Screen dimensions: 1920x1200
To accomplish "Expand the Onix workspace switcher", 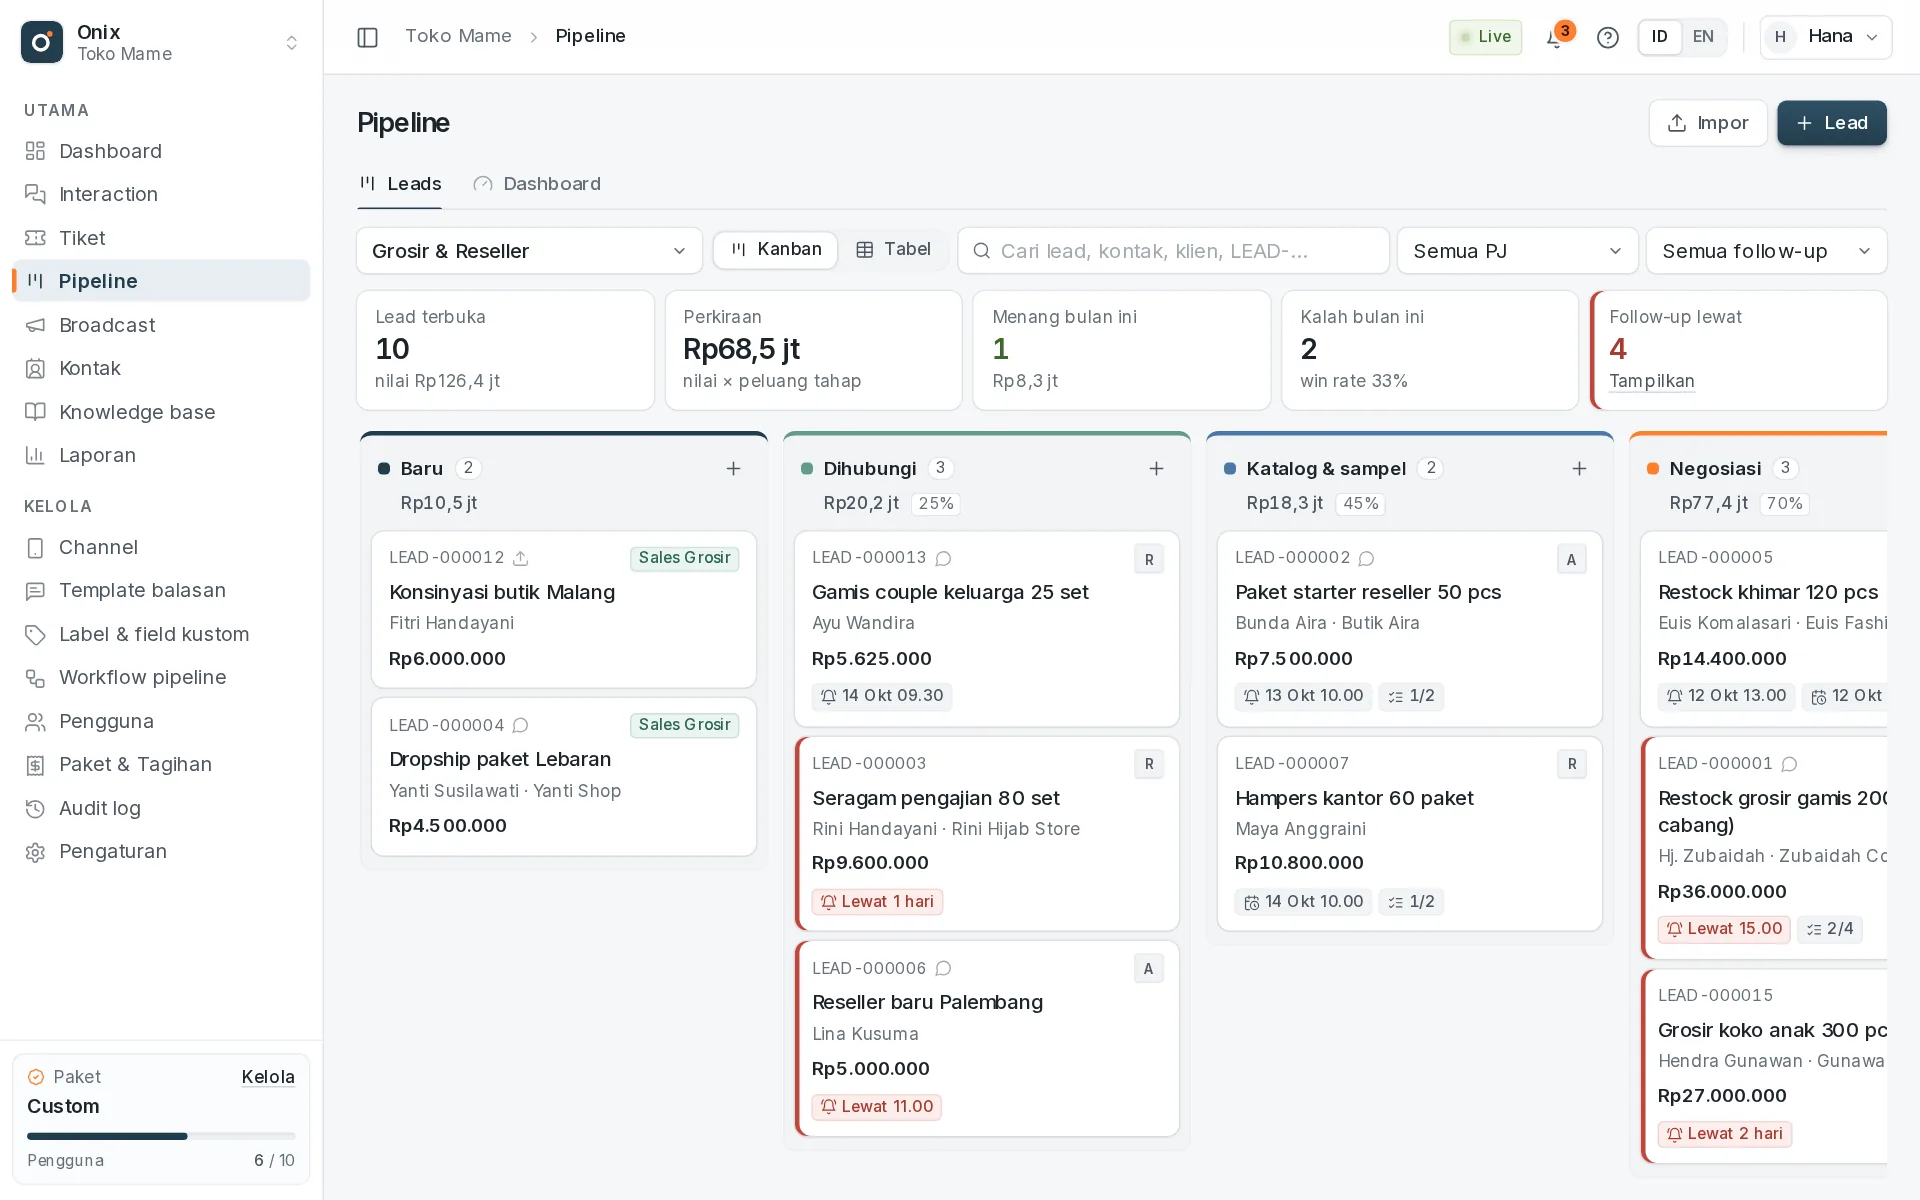I will [x=292, y=42].
